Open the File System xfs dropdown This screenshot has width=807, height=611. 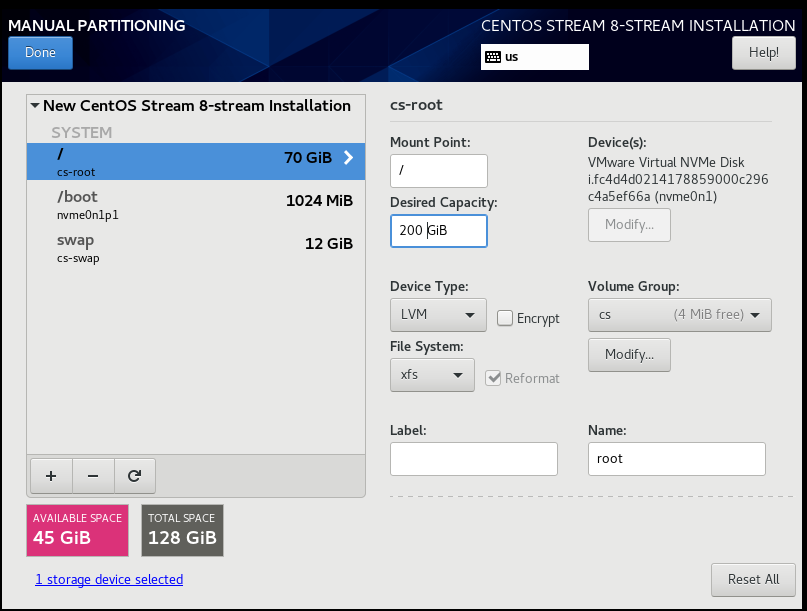432,375
